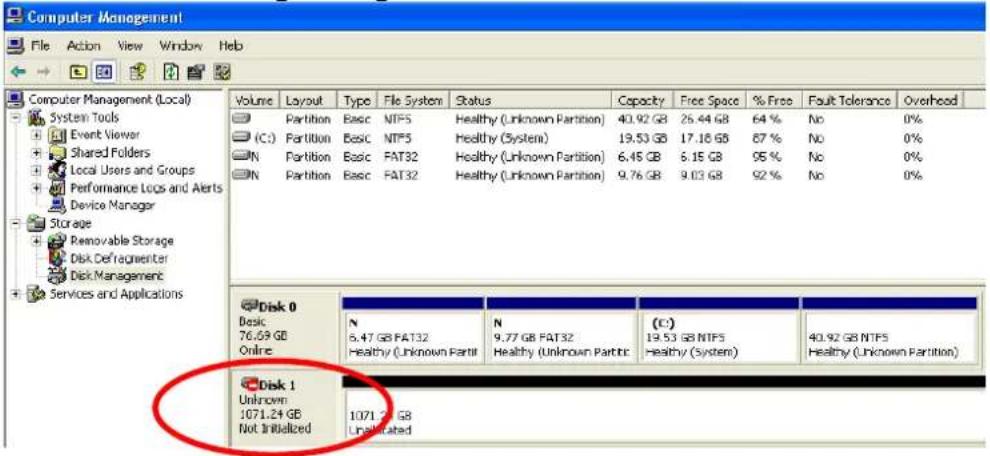
Task: Sort by the Status column header
Action: point(530,100)
